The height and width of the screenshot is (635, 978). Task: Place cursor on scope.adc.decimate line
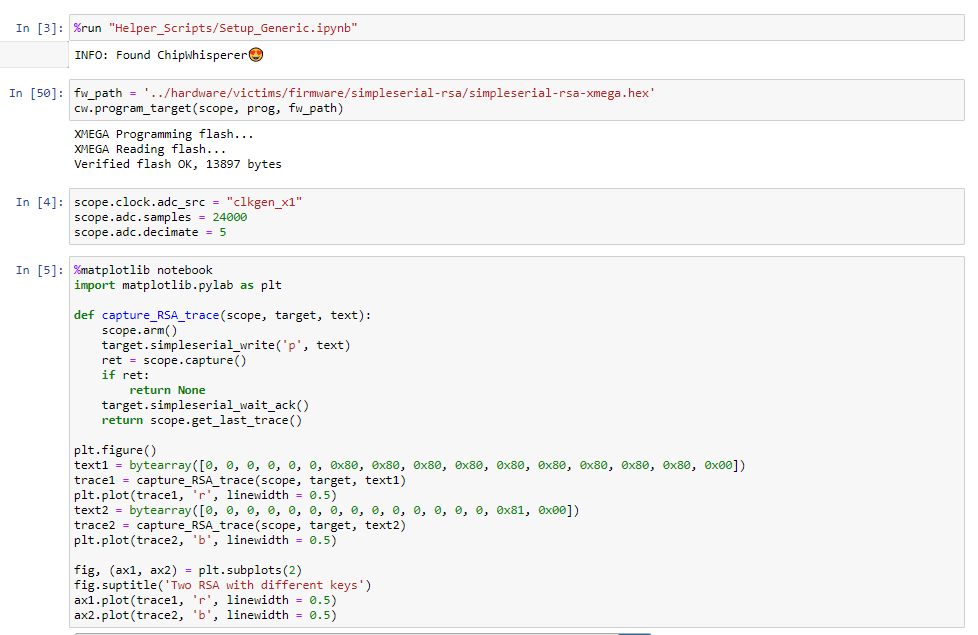click(x=150, y=232)
